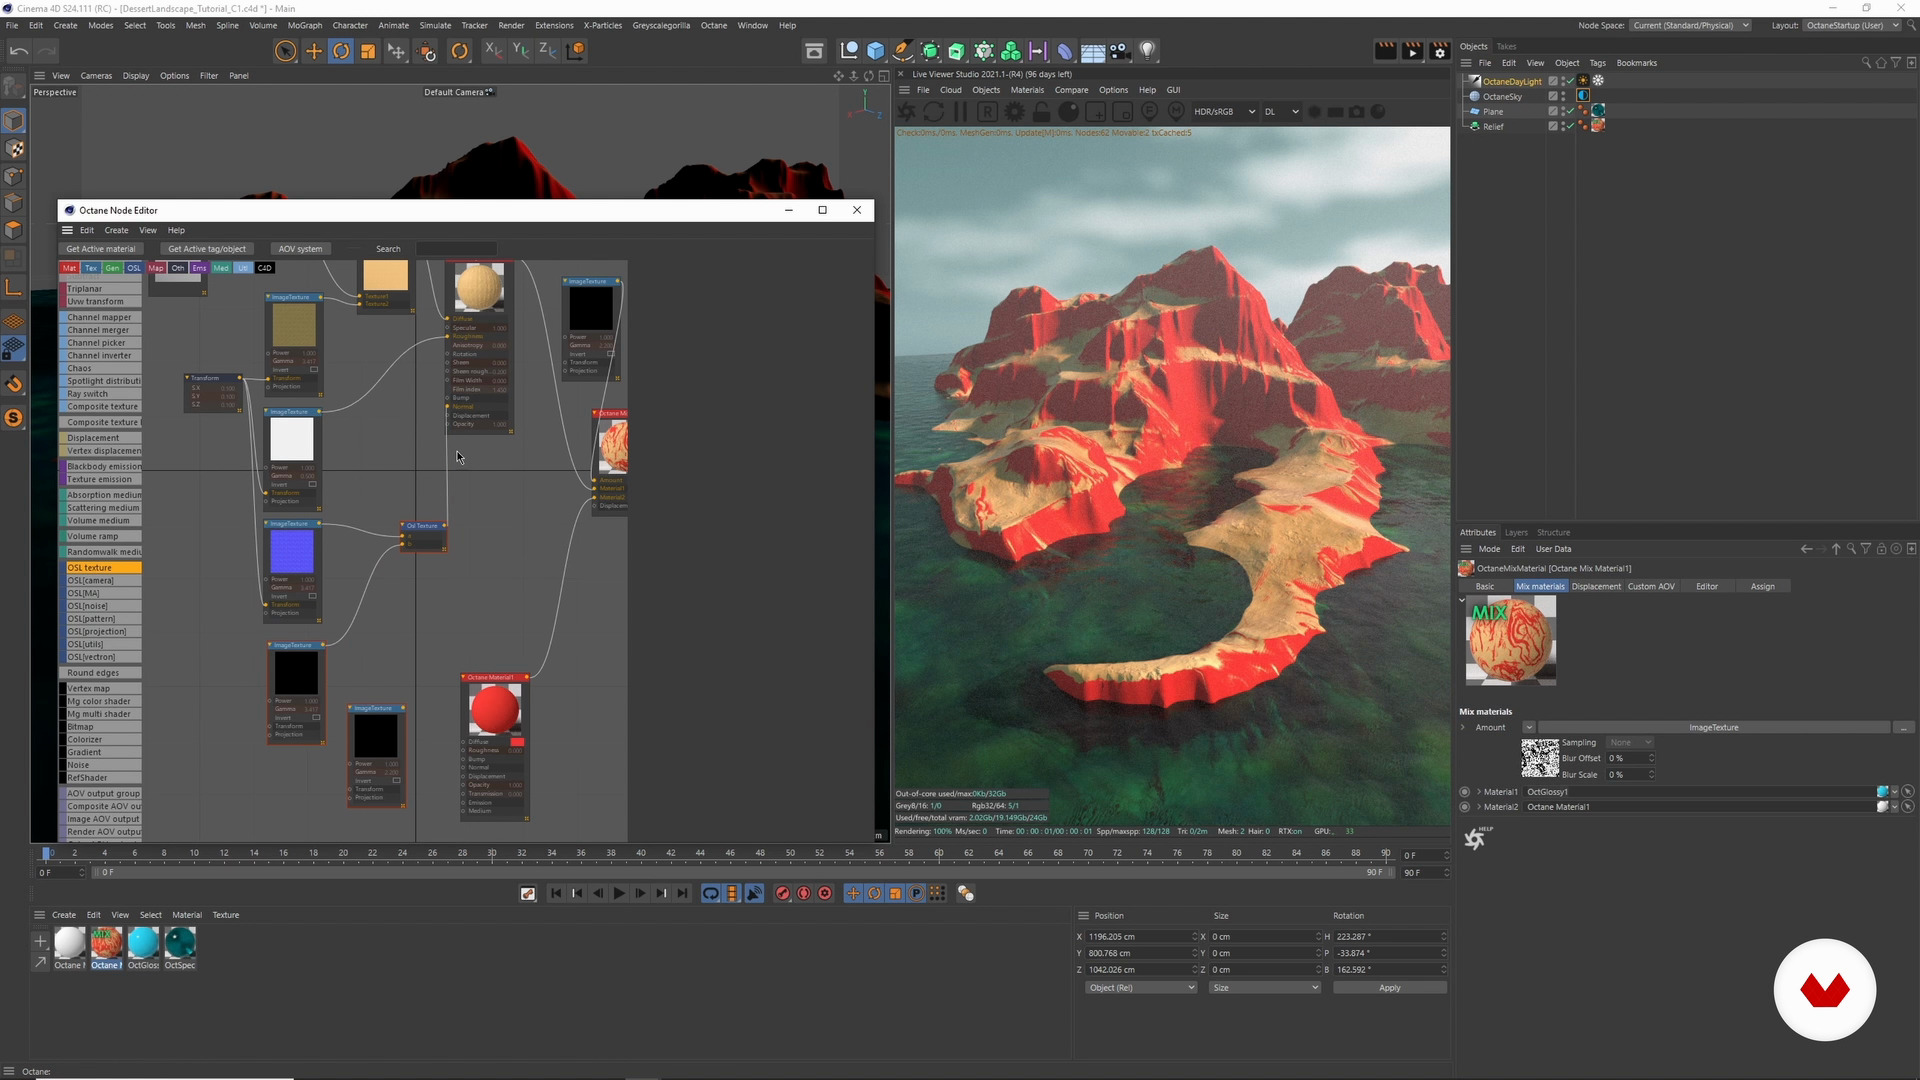This screenshot has width=1920, height=1080.
Task: Select OSL texture in node list
Action: [103, 568]
